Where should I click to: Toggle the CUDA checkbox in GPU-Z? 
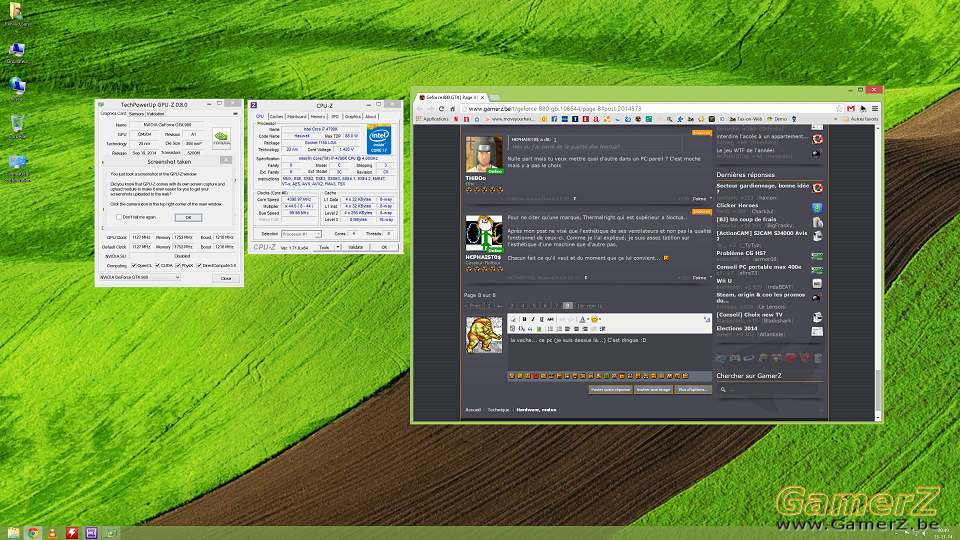157,266
